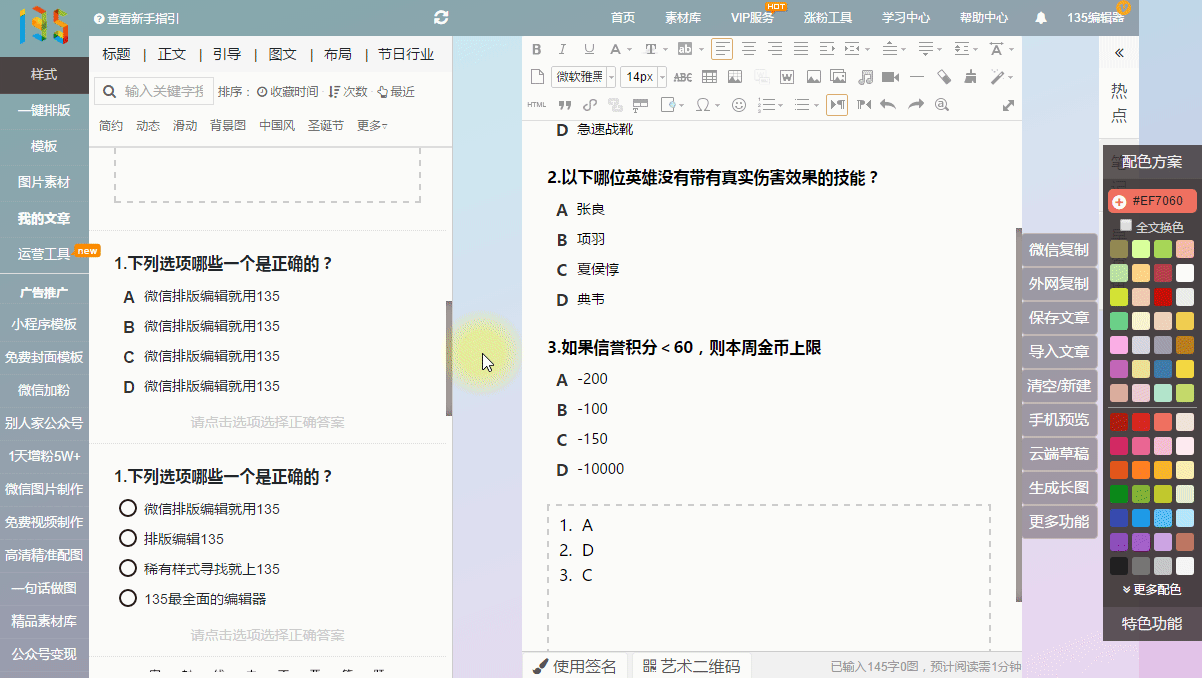This screenshot has height=678, width=1202.
Task: Select radio option 135最全面的编辑器
Action: [128, 598]
